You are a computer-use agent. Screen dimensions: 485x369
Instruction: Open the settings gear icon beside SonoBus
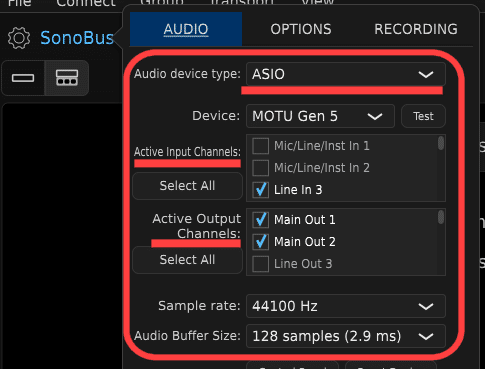(x=19, y=38)
